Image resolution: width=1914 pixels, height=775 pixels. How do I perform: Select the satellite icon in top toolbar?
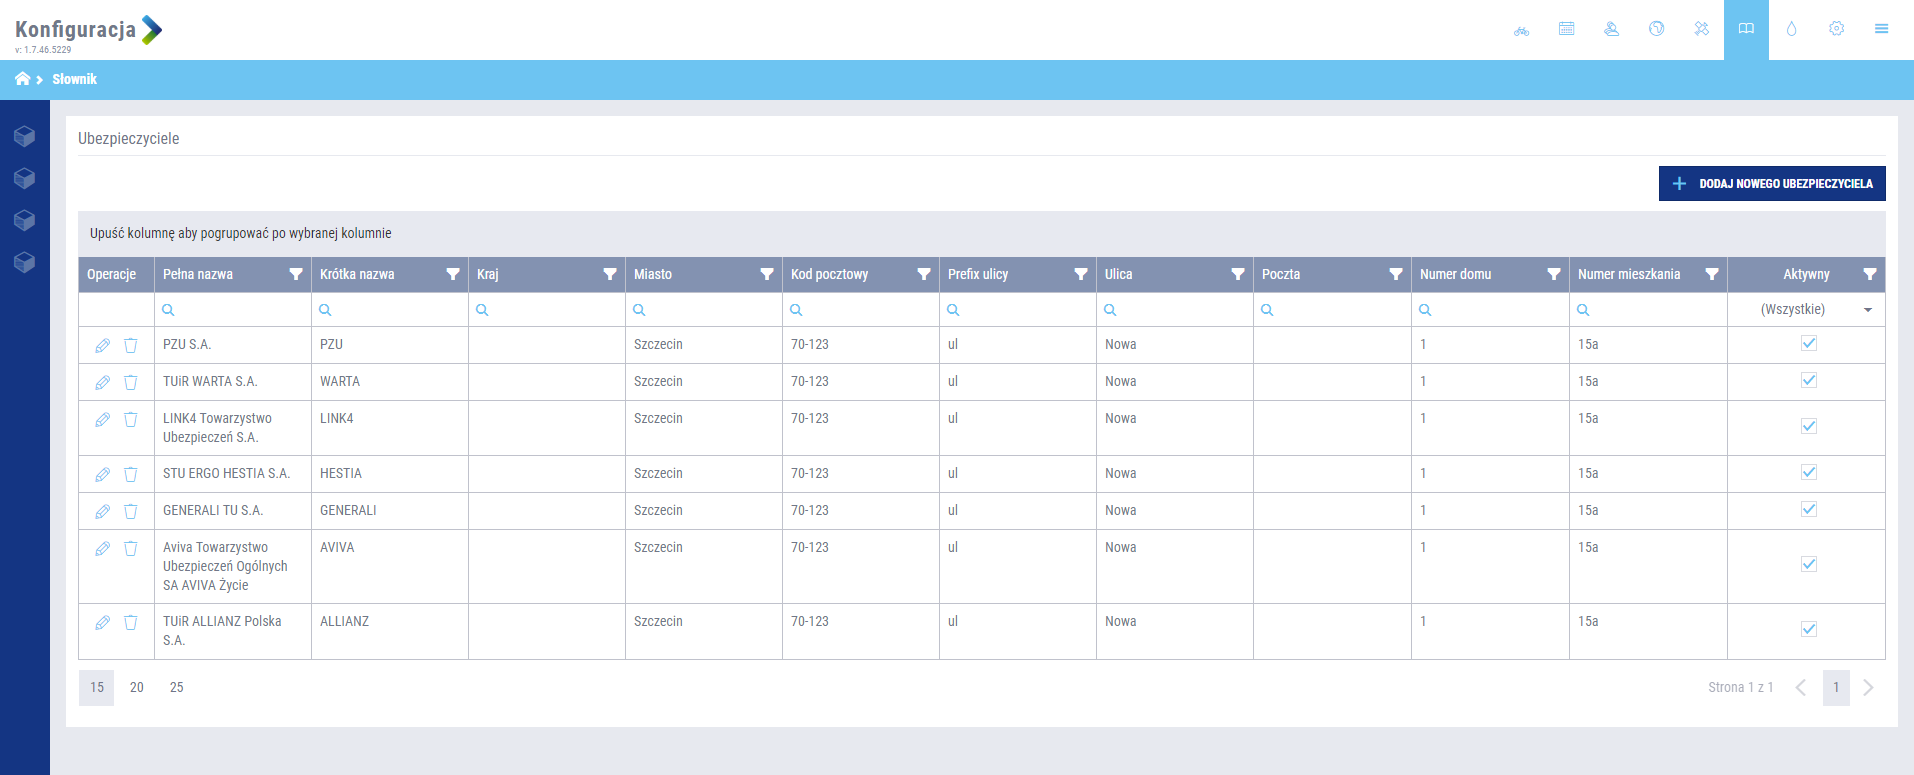pos(1701,29)
